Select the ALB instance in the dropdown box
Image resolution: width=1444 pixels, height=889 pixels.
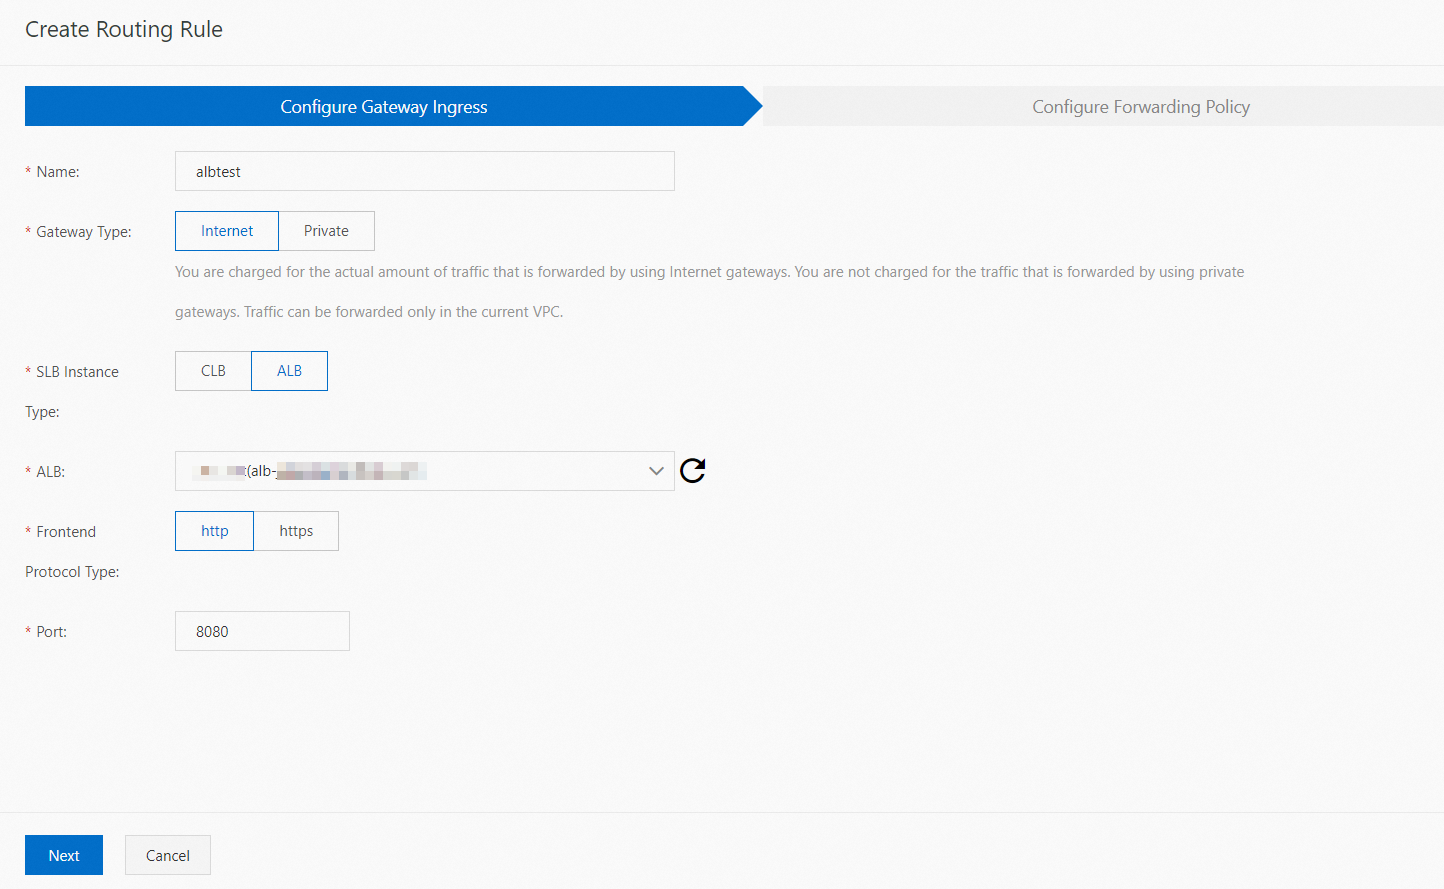click(400, 470)
